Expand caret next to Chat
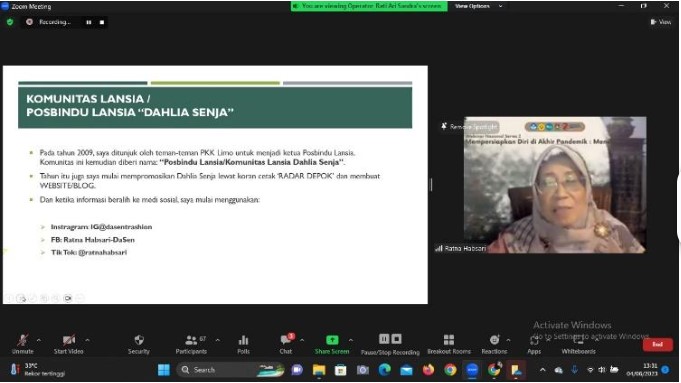This screenshot has width=681, height=383. tap(302, 340)
